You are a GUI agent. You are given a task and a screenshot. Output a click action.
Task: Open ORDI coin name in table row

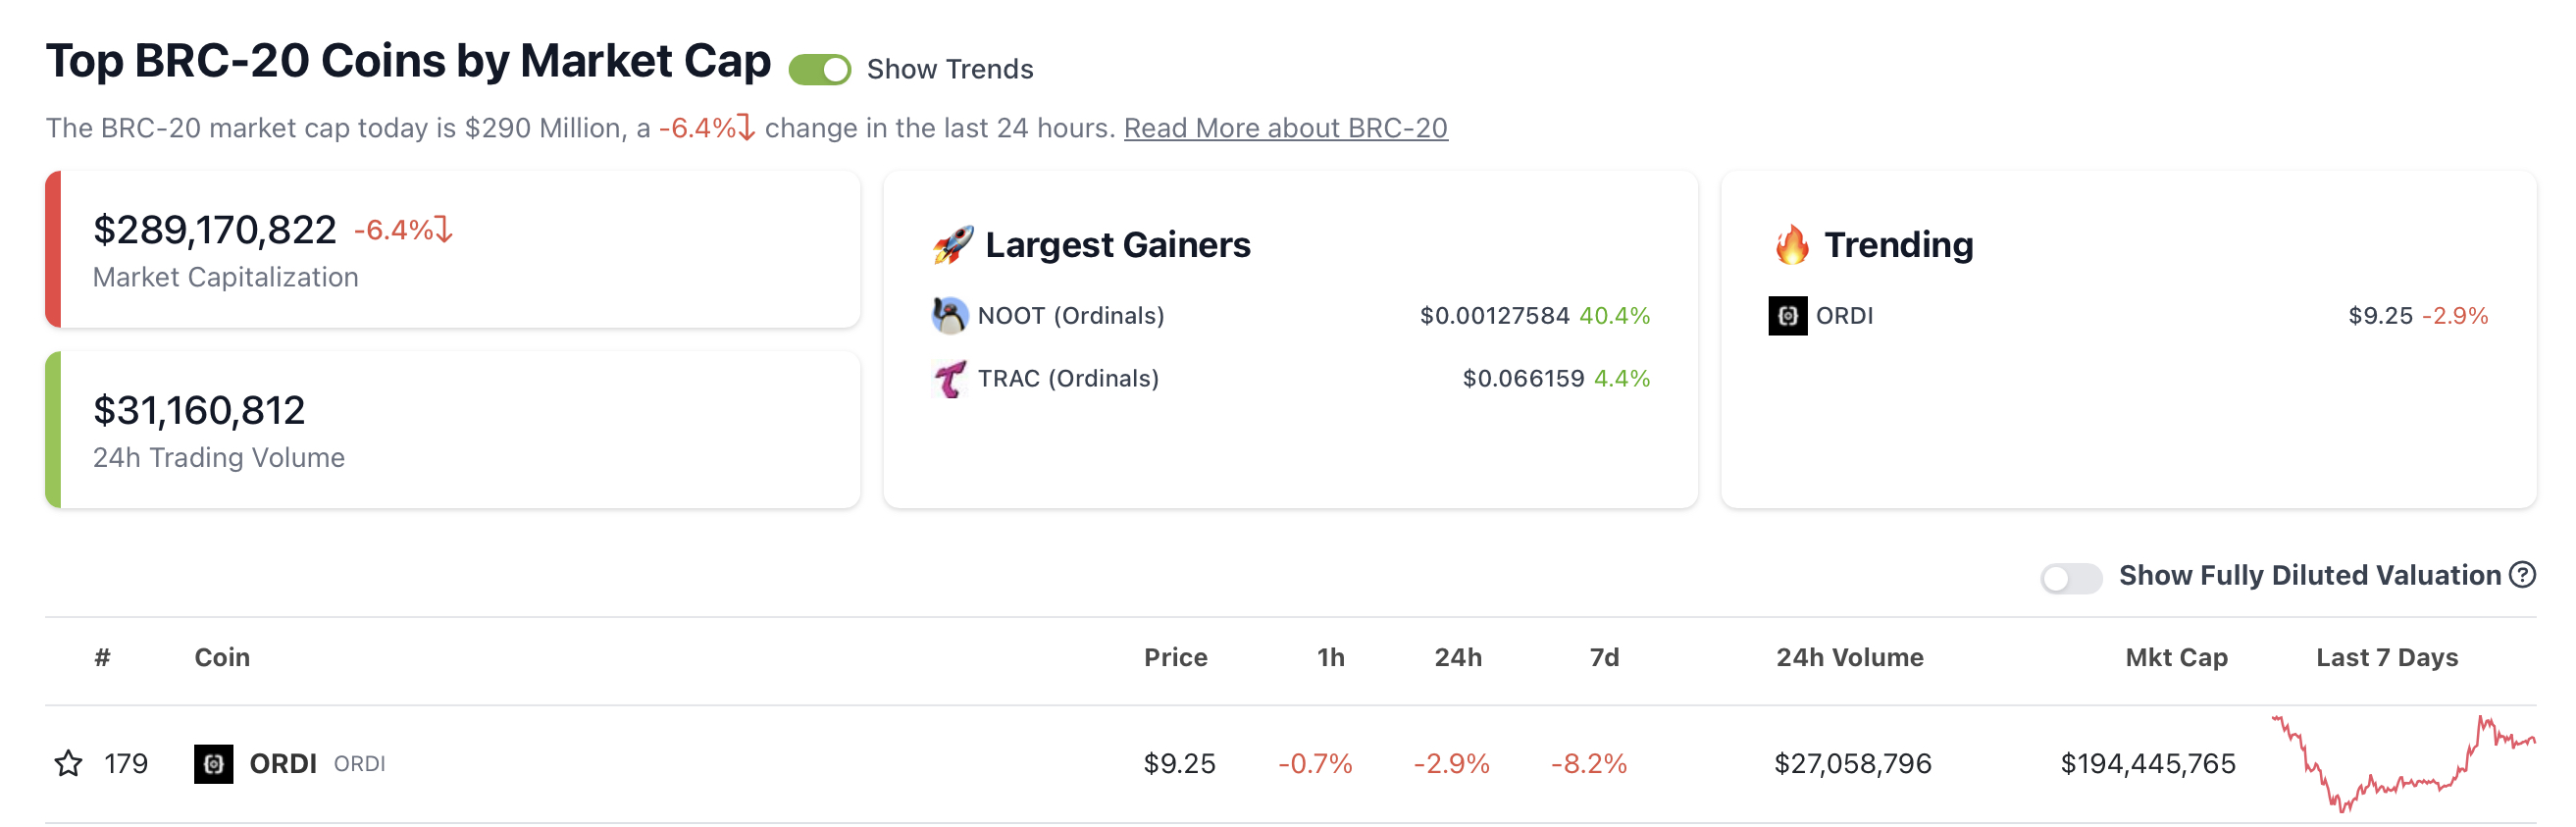point(283,763)
